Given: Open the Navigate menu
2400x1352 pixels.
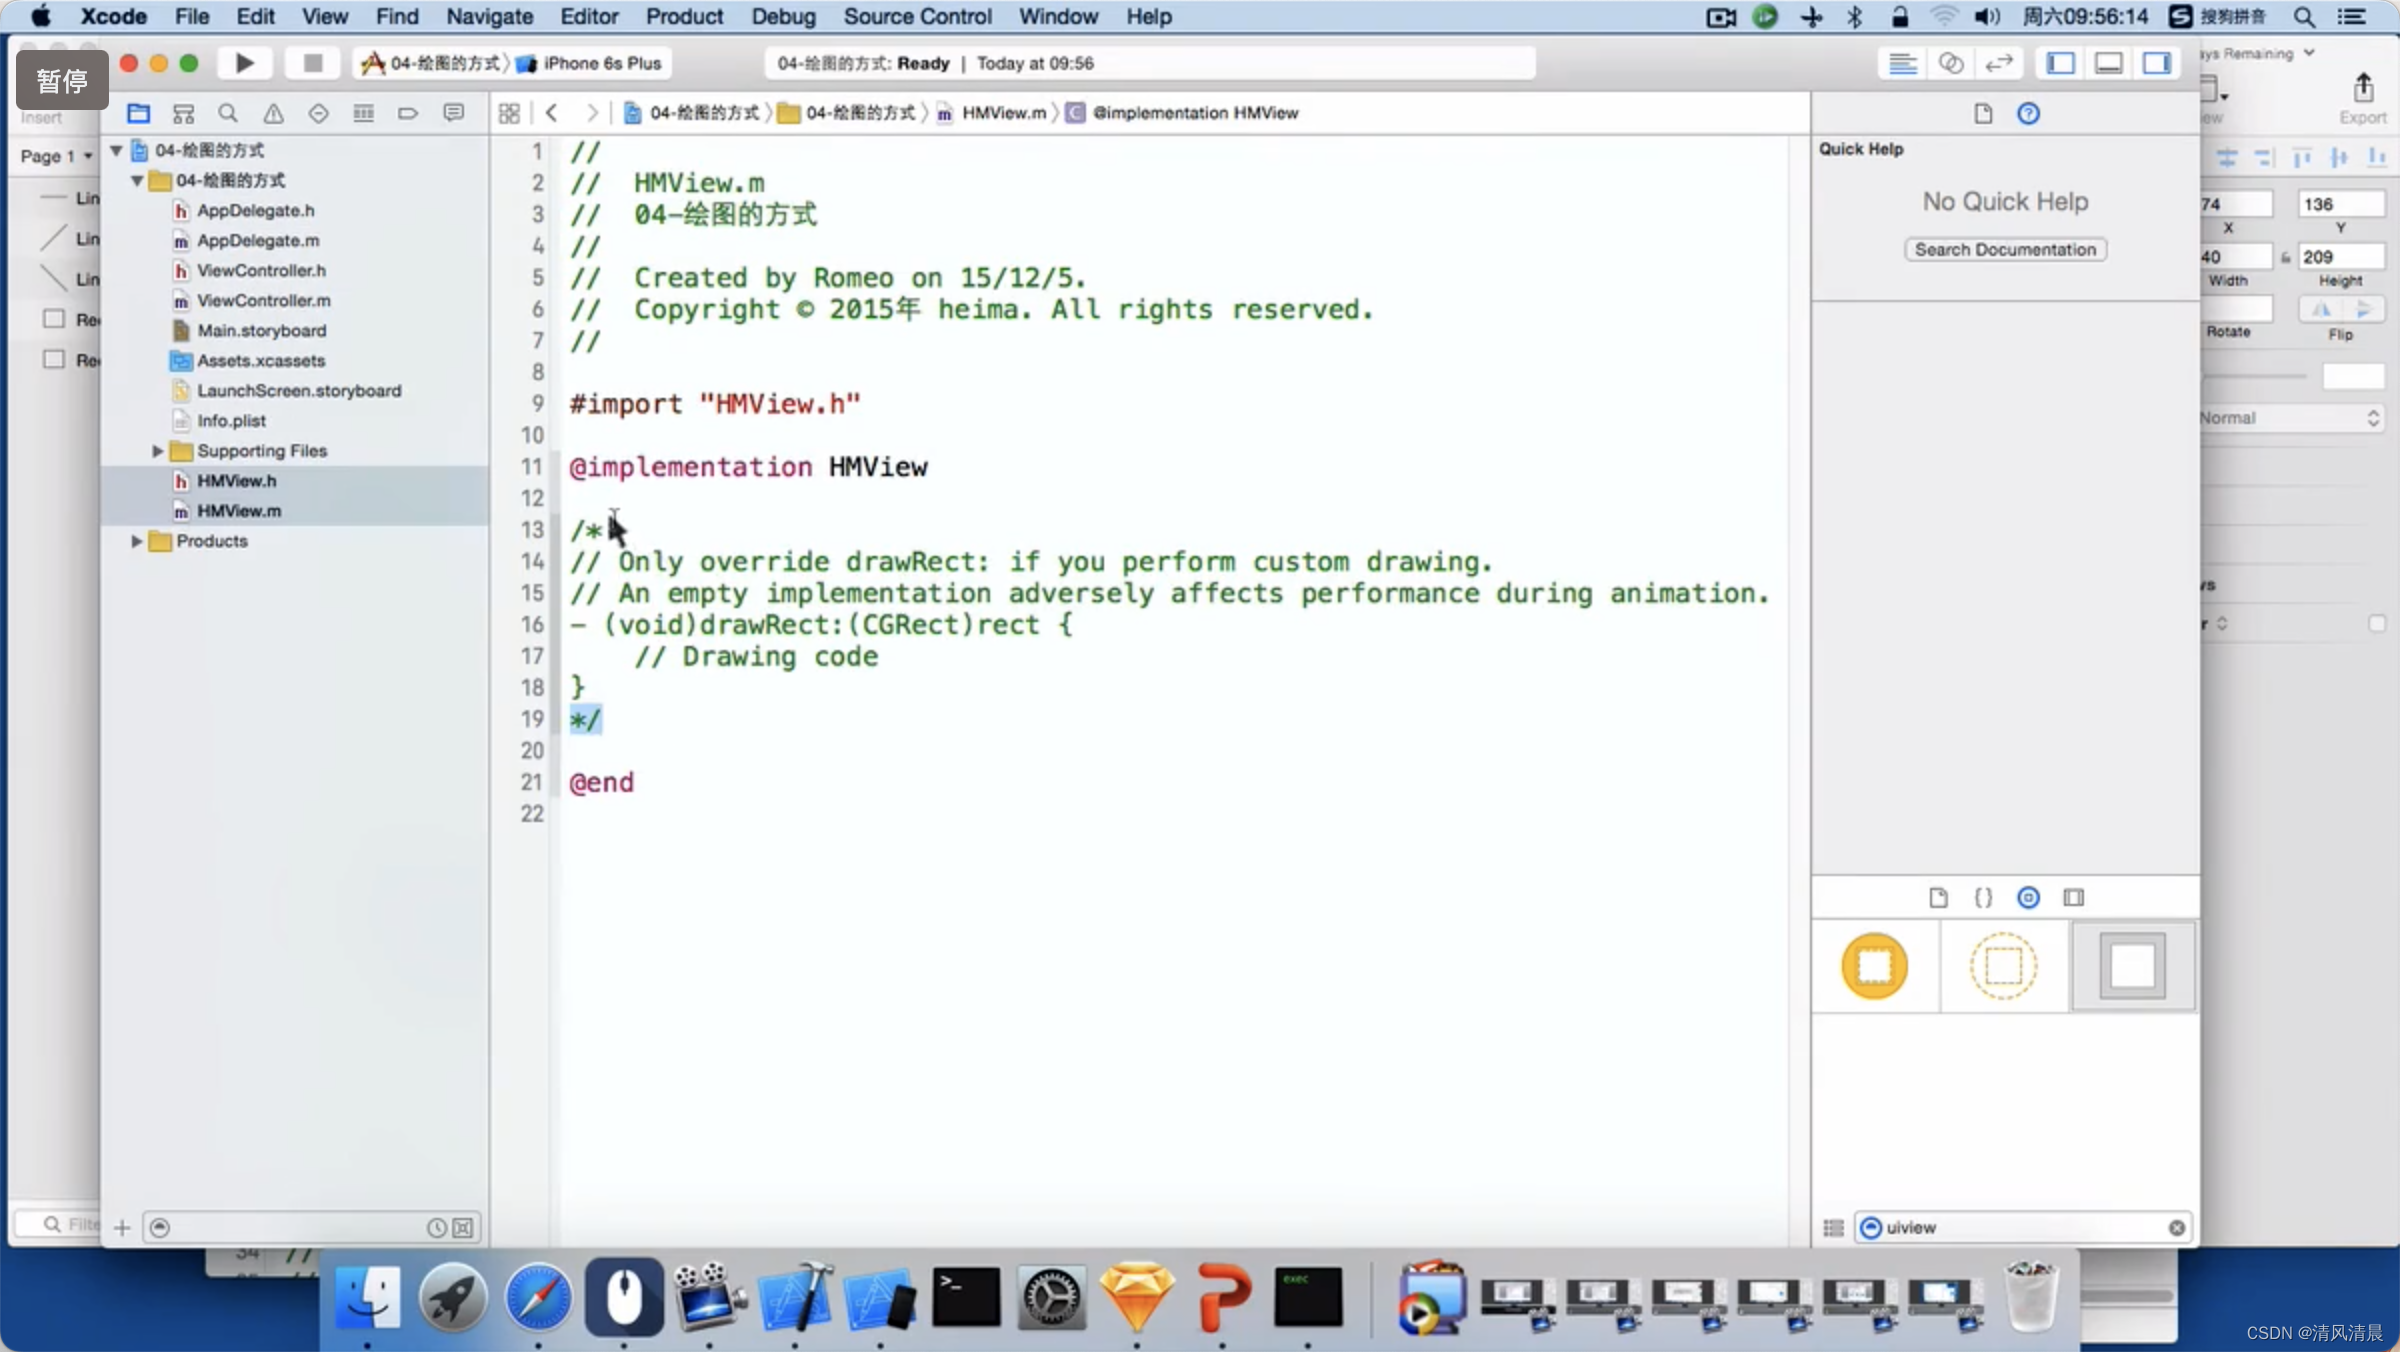Looking at the screenshot, I should (x=491, y=16).
